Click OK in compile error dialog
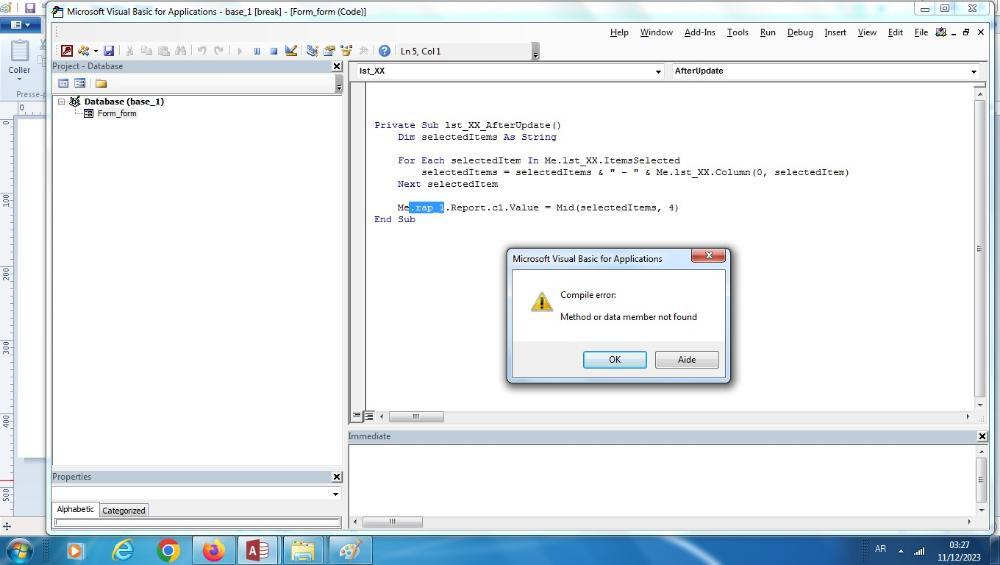This screenshot has height=565, width=1000. coord(615,360)
